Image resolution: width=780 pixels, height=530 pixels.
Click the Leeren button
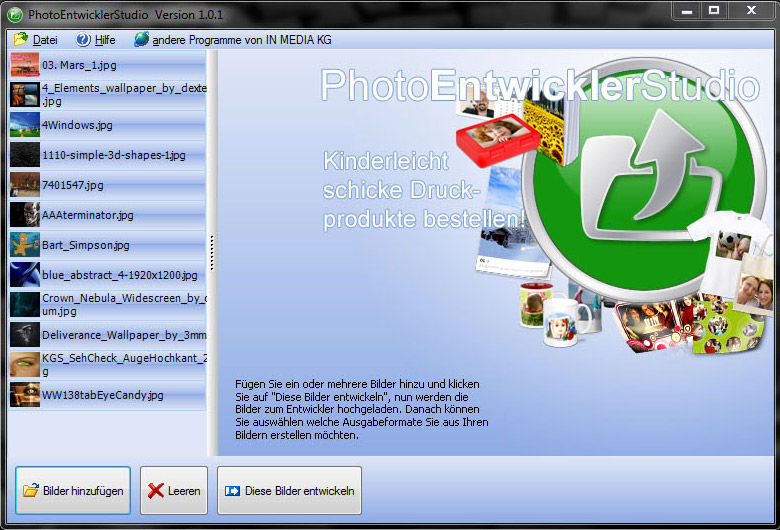(174, 490)
